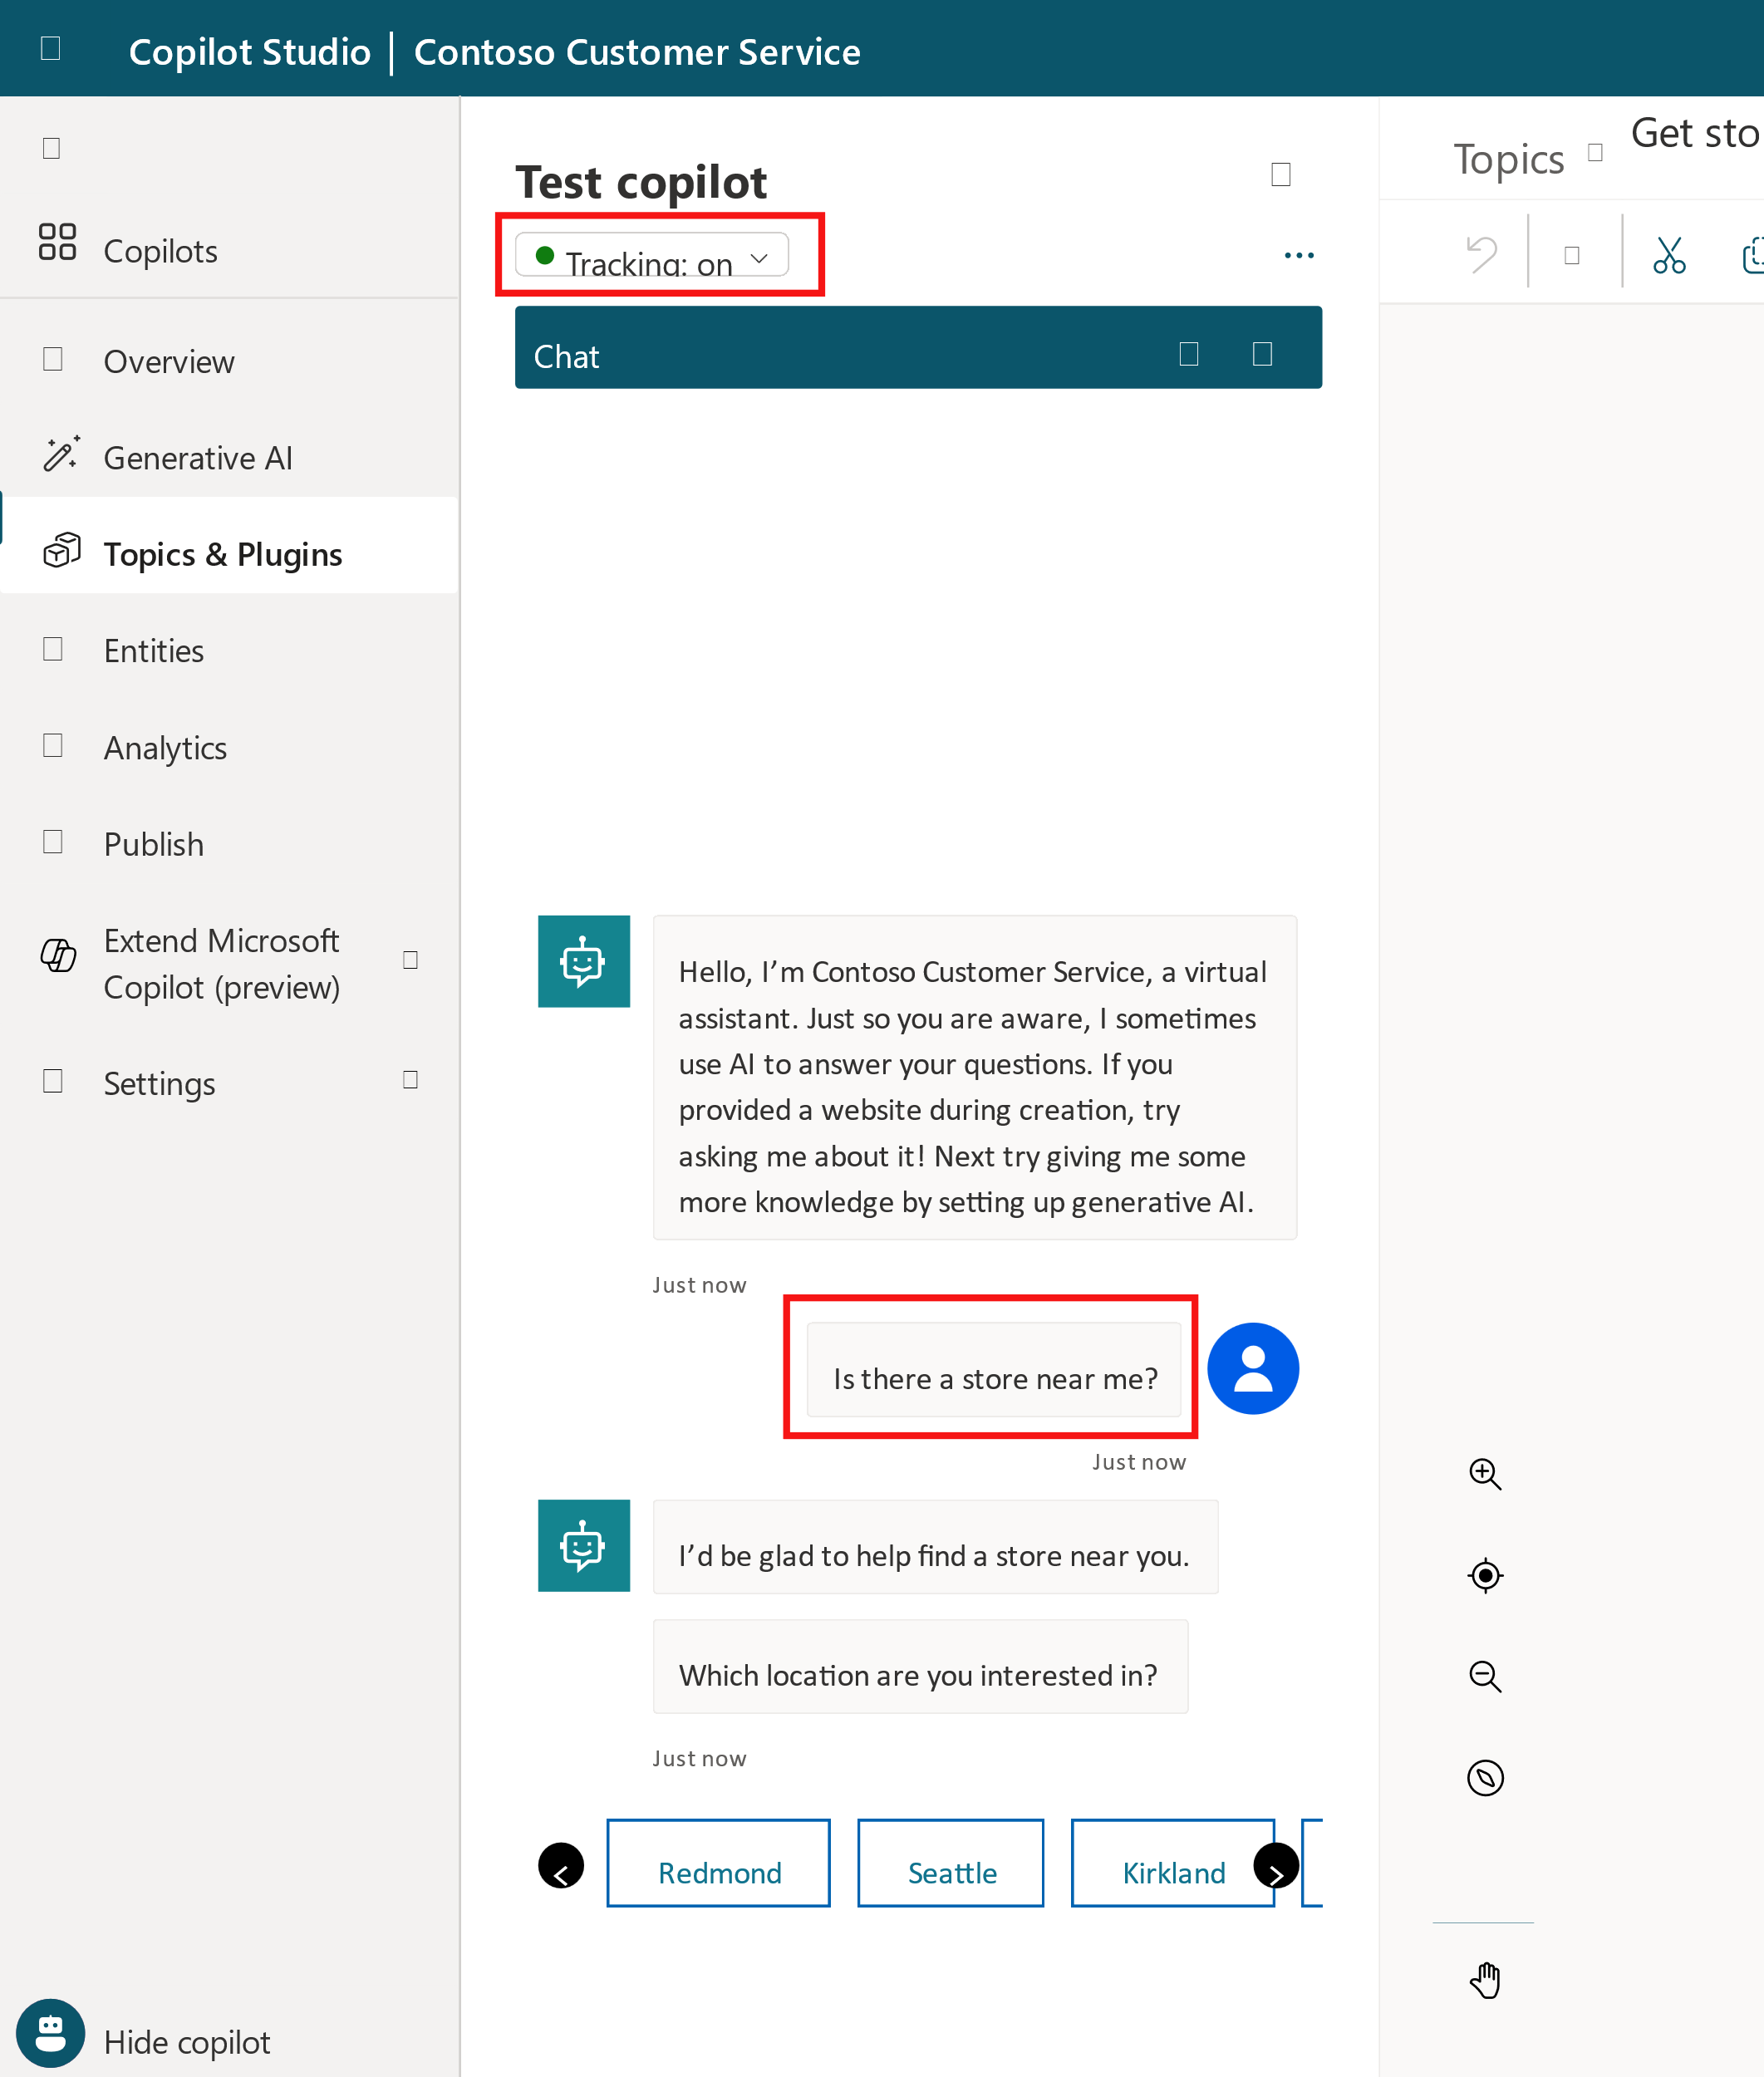The height and width of the screenshot is (2077, 1764).
Task: Open Generative AI via the wand icon
Action: pos(61,454)
